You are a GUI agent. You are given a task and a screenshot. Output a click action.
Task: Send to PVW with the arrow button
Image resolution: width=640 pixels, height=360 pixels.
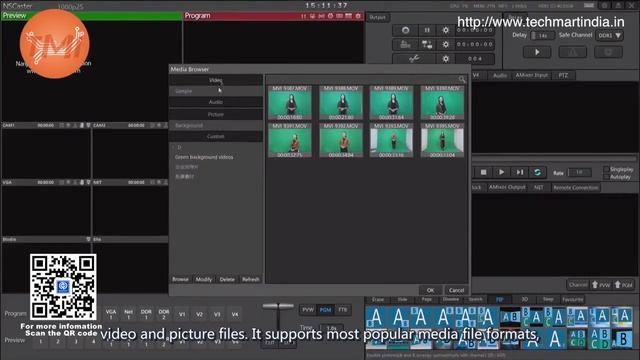pos(601,285)
